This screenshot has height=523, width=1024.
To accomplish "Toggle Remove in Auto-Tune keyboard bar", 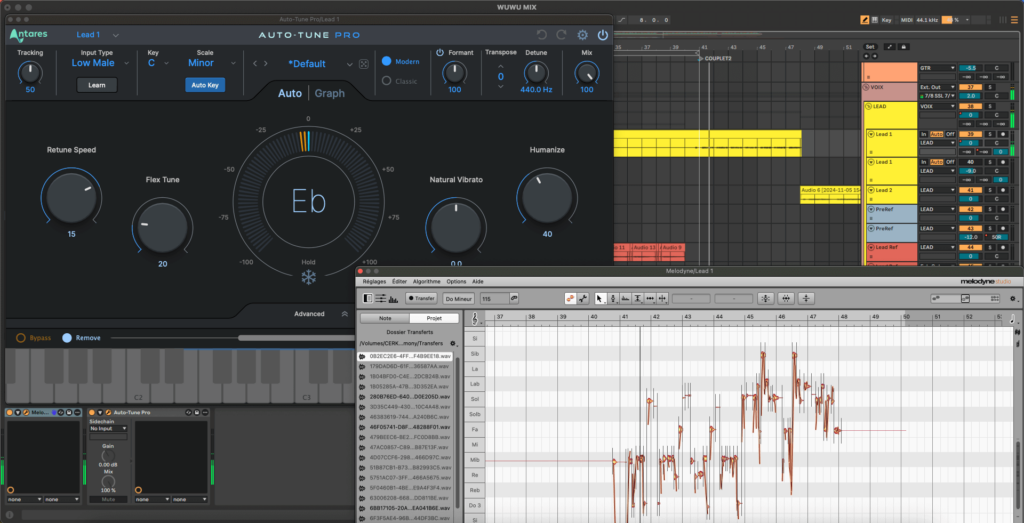I will pyautogui.click(x=67, y=338).
